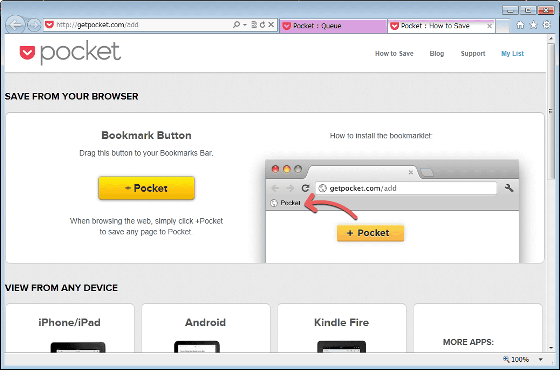This screenshot has width=560, height=370.
Task: Refresh the page with the reload icon
Action: [262, 25]
